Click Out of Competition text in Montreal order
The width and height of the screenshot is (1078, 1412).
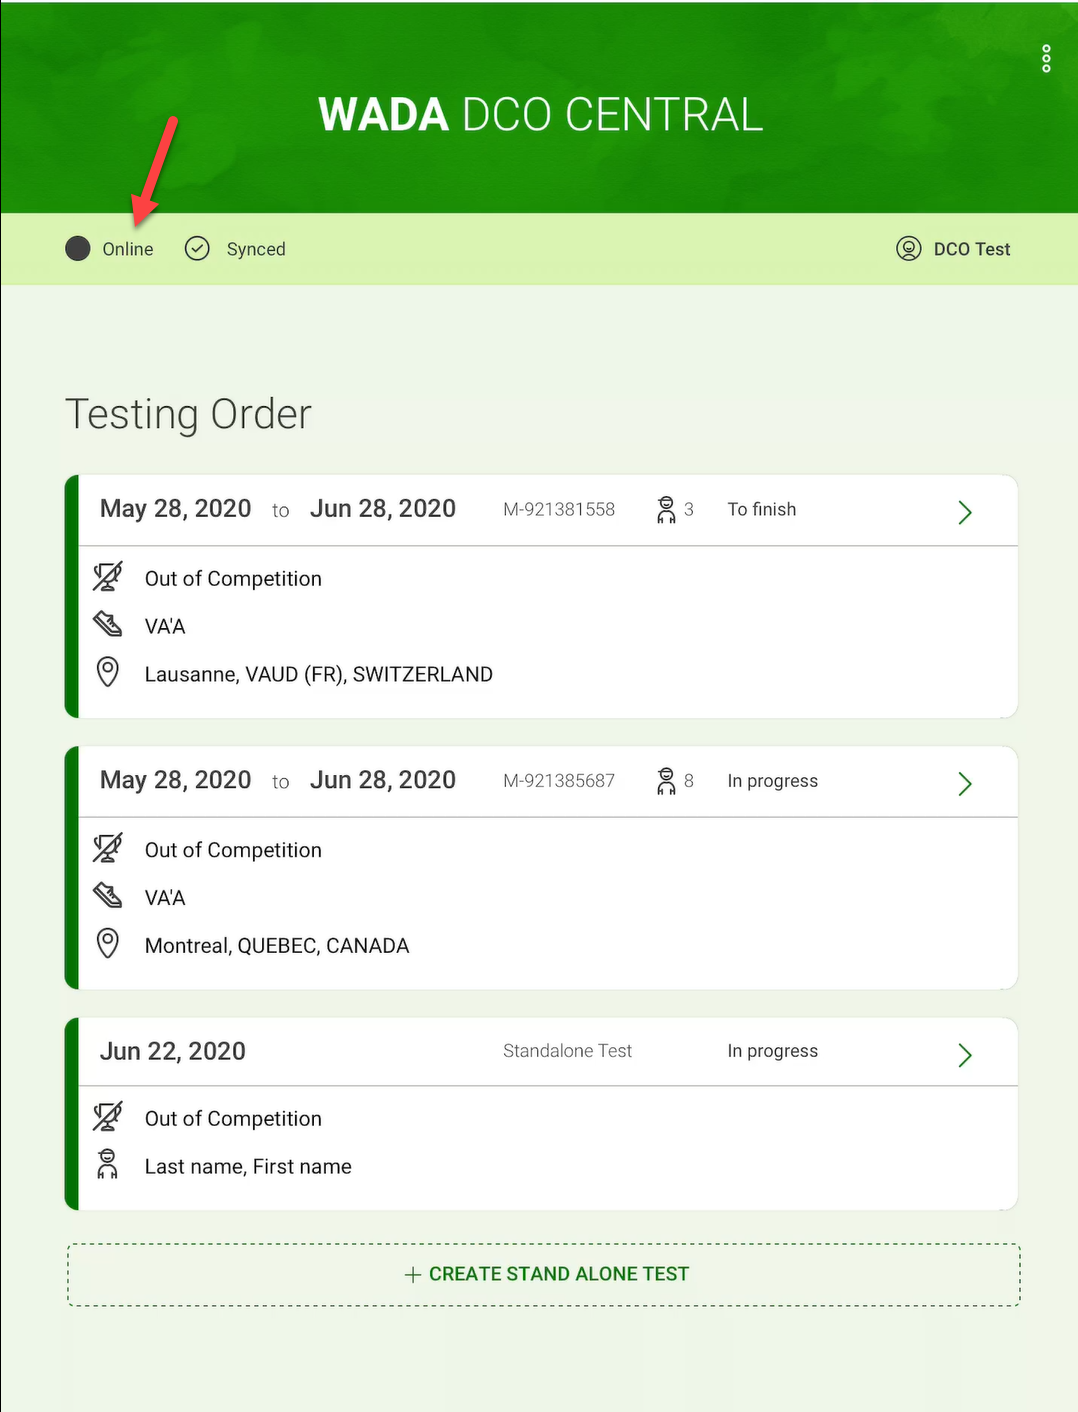tap(233, 850)
